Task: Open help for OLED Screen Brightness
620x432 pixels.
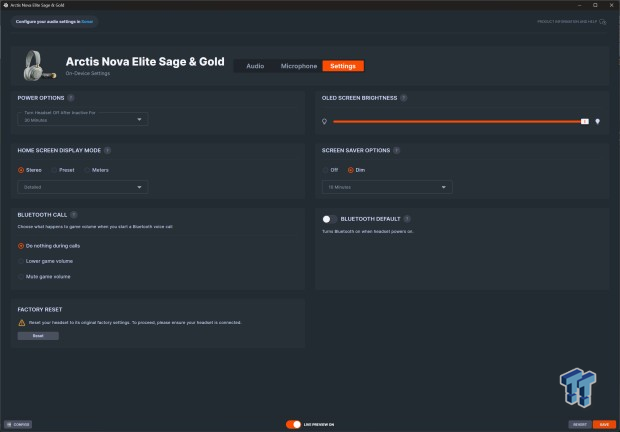Action: [x=404, y=98]
